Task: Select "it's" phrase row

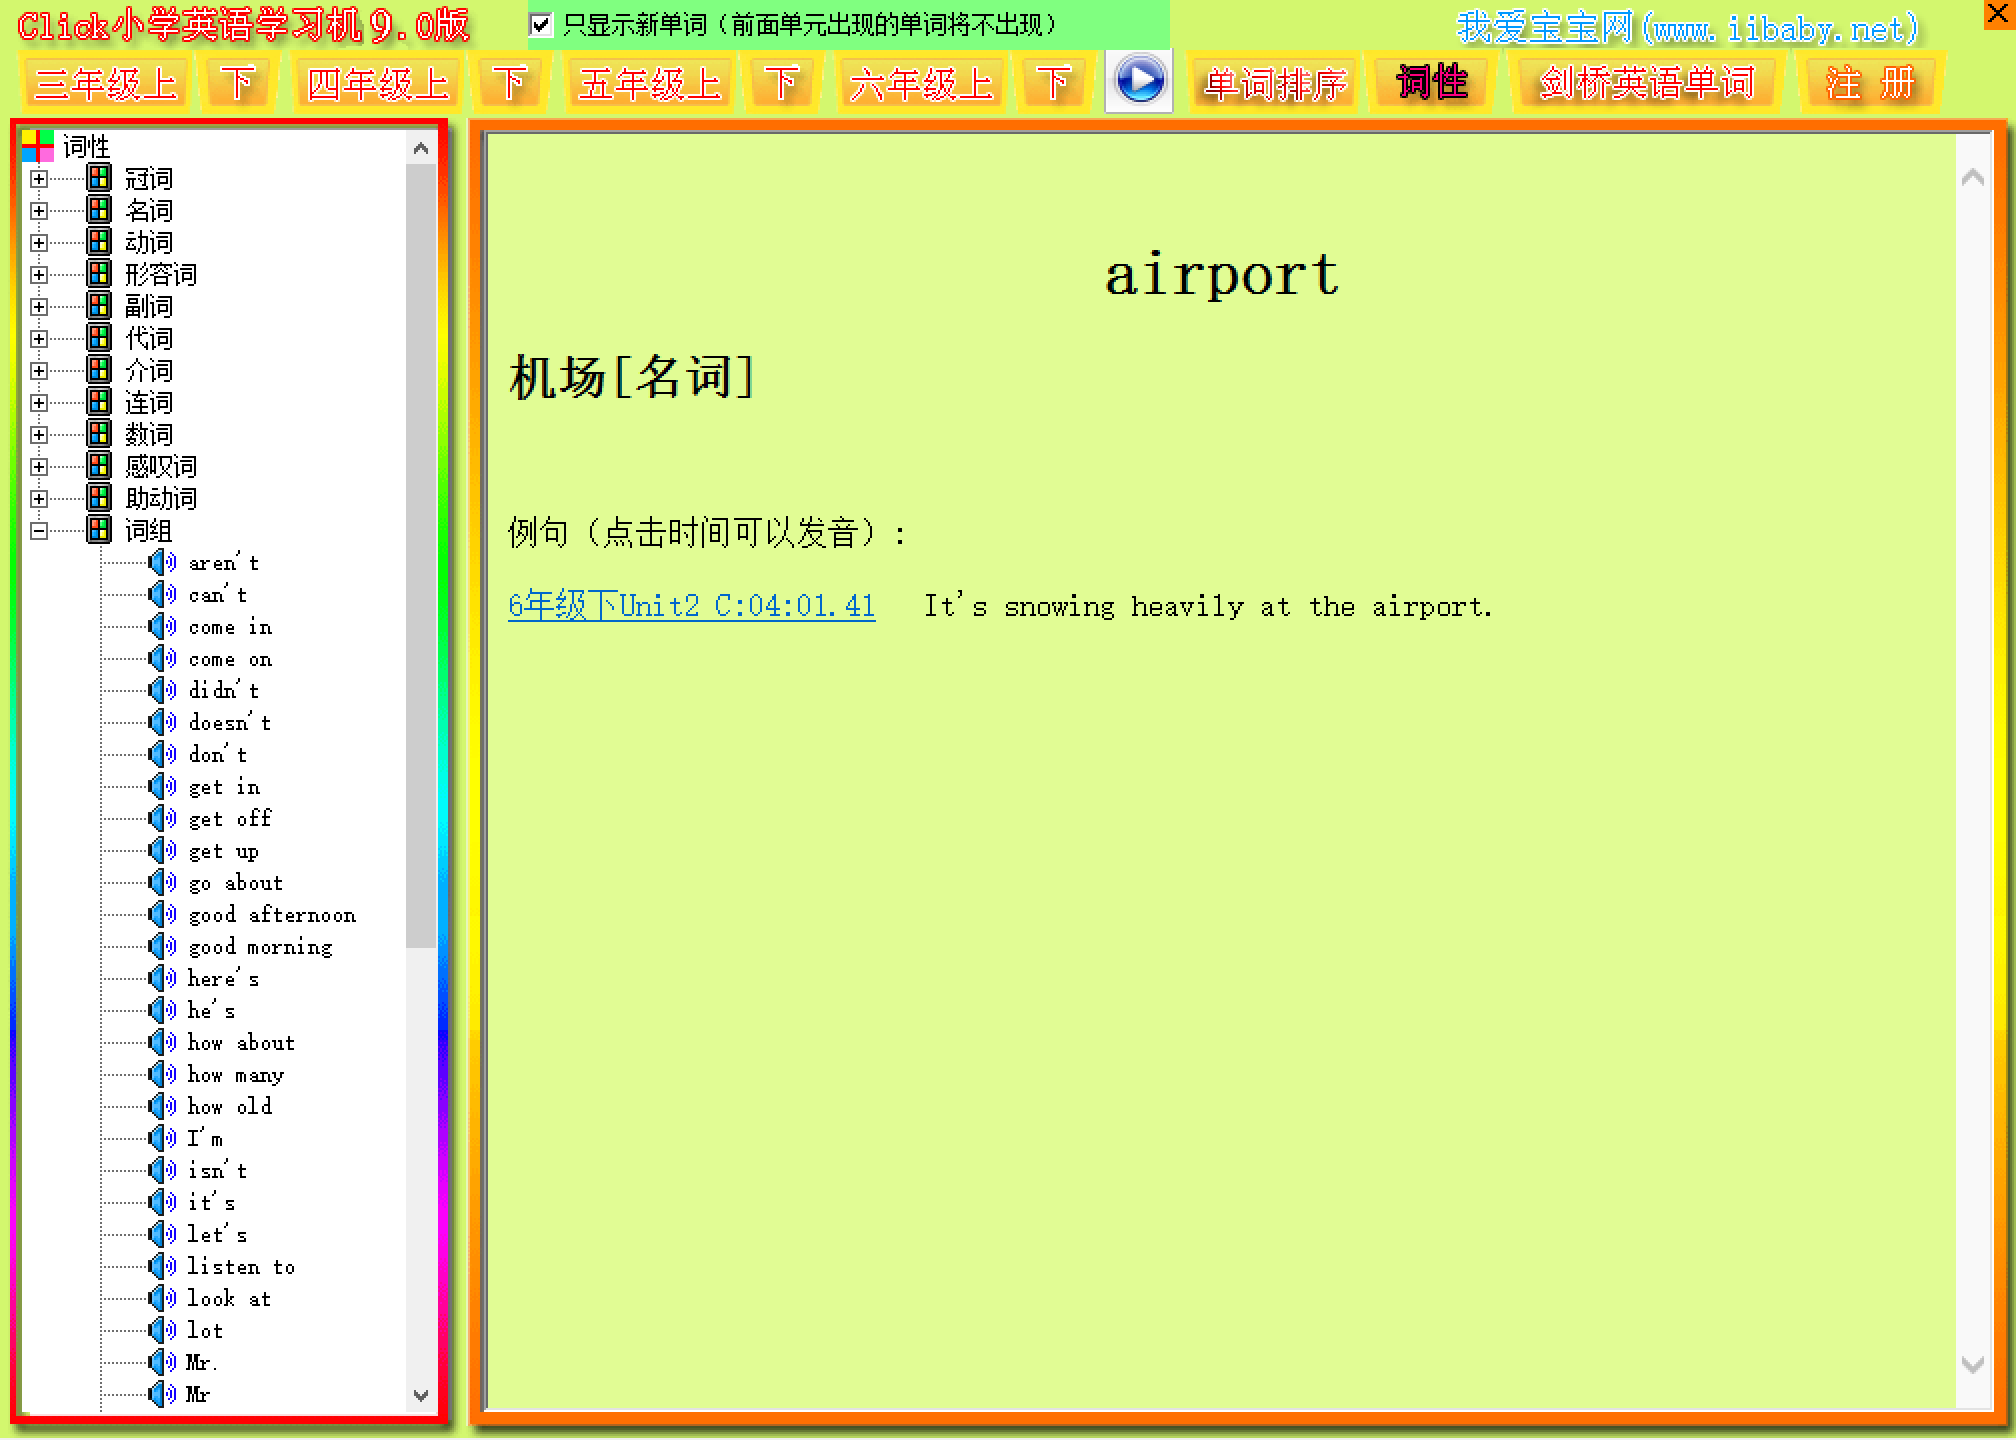Action: click(x=211, y=1203)
